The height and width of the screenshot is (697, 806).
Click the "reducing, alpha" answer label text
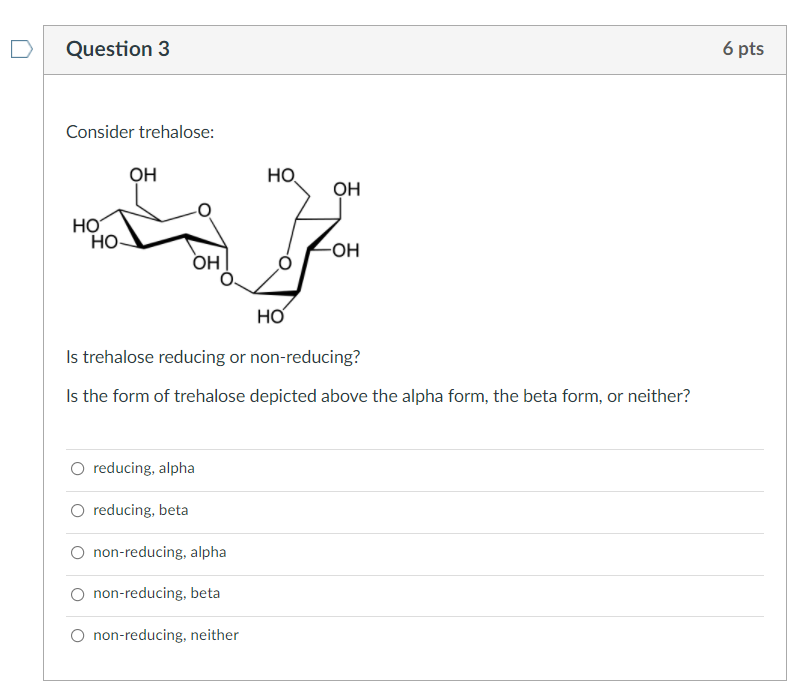click(x=144, y=468)
